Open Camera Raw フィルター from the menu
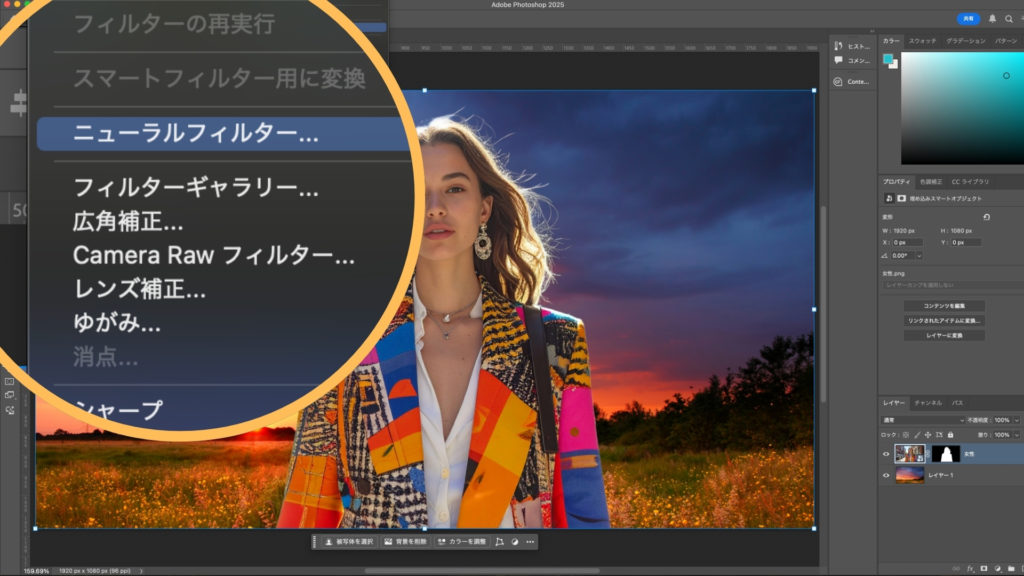The image size is (1024, 576). (x=213, y=255)
